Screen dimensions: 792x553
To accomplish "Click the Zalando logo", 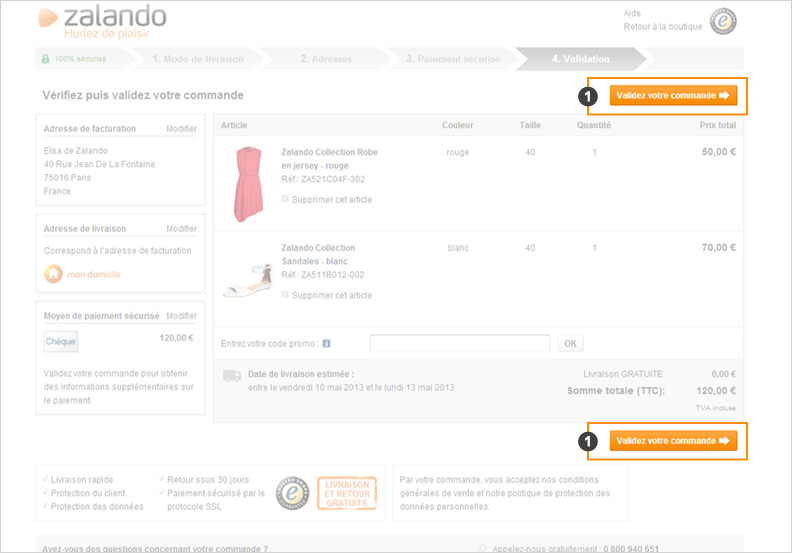I will [x=103, y=21].
